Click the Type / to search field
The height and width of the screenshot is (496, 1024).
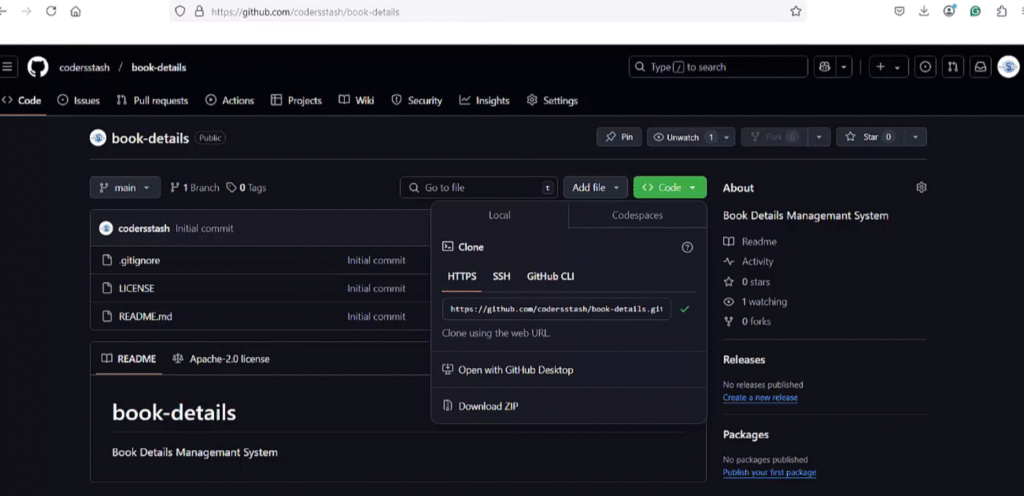718,67
